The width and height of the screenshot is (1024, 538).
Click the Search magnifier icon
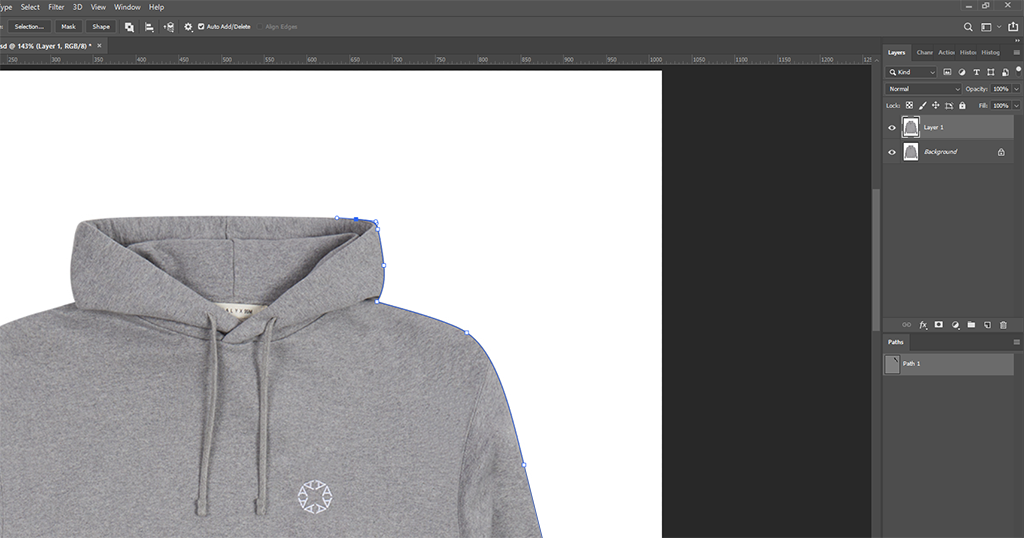coord(968,27)
